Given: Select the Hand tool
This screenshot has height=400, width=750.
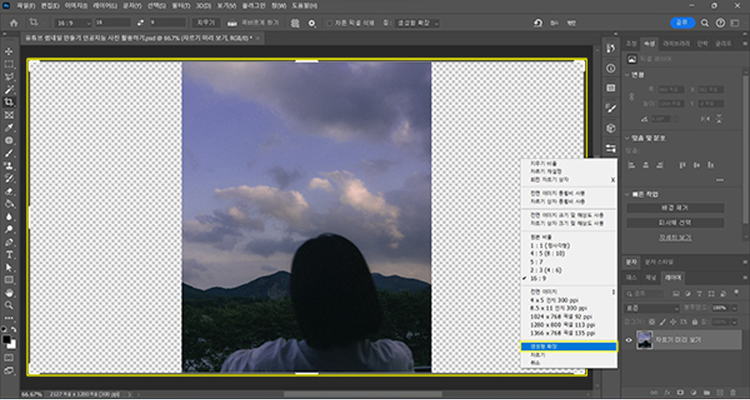Looking at the screenshot, I should click(x=9, y=292).
